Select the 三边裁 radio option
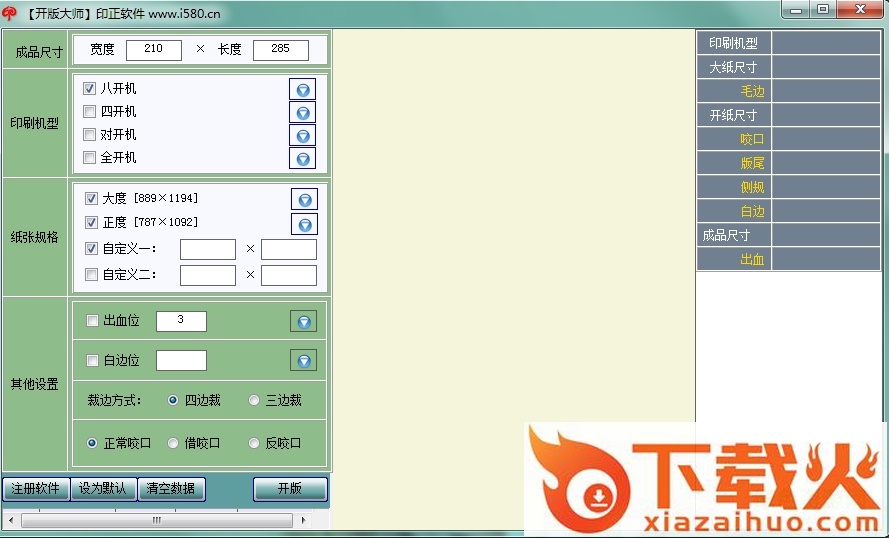The image size is (889, 538). [x=254, y=400]
